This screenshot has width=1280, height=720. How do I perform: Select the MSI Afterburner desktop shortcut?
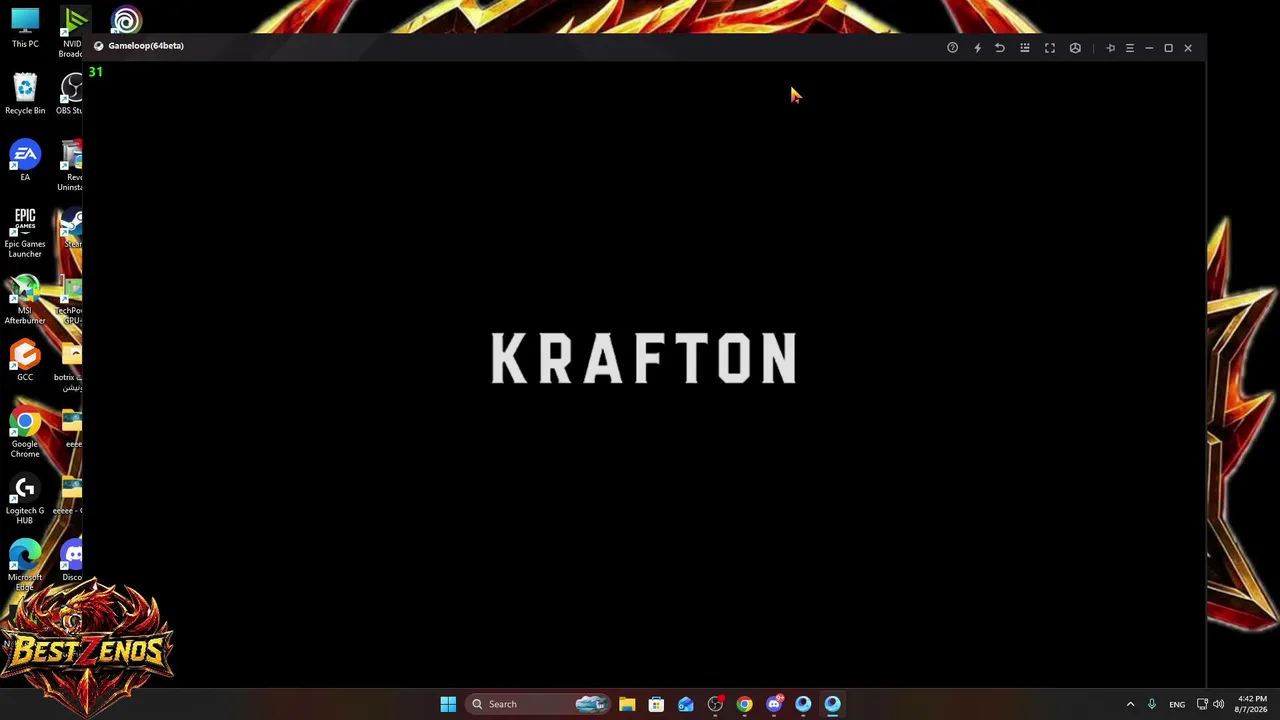pos(25,300)
